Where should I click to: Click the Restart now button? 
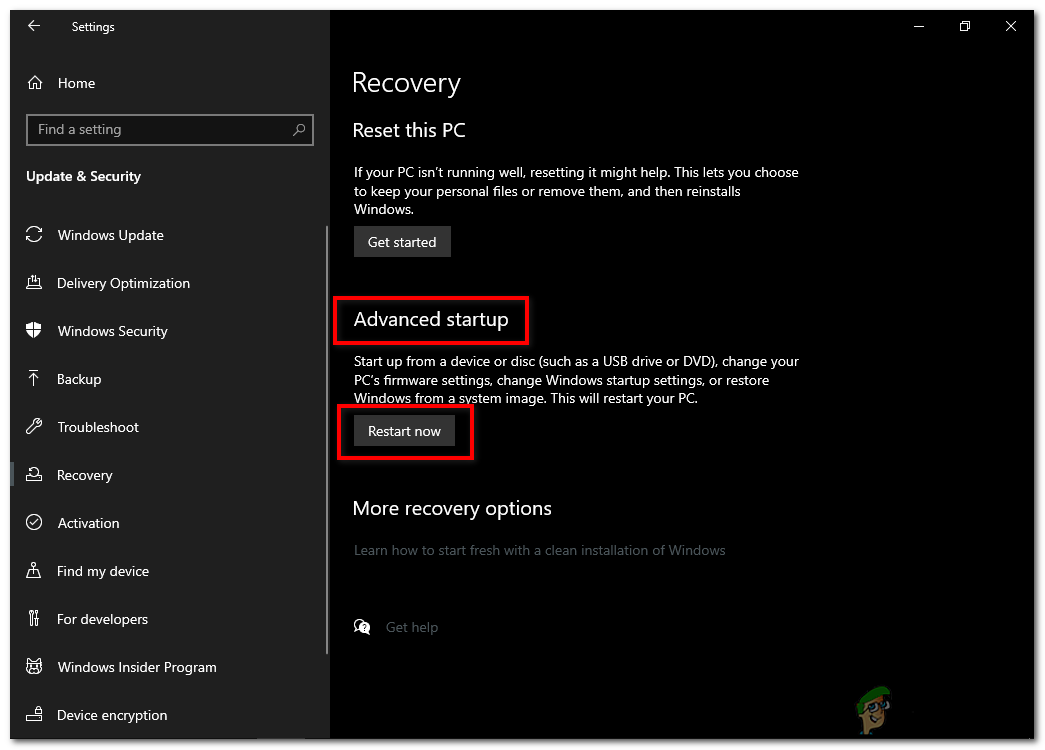[x=404, y=430]
